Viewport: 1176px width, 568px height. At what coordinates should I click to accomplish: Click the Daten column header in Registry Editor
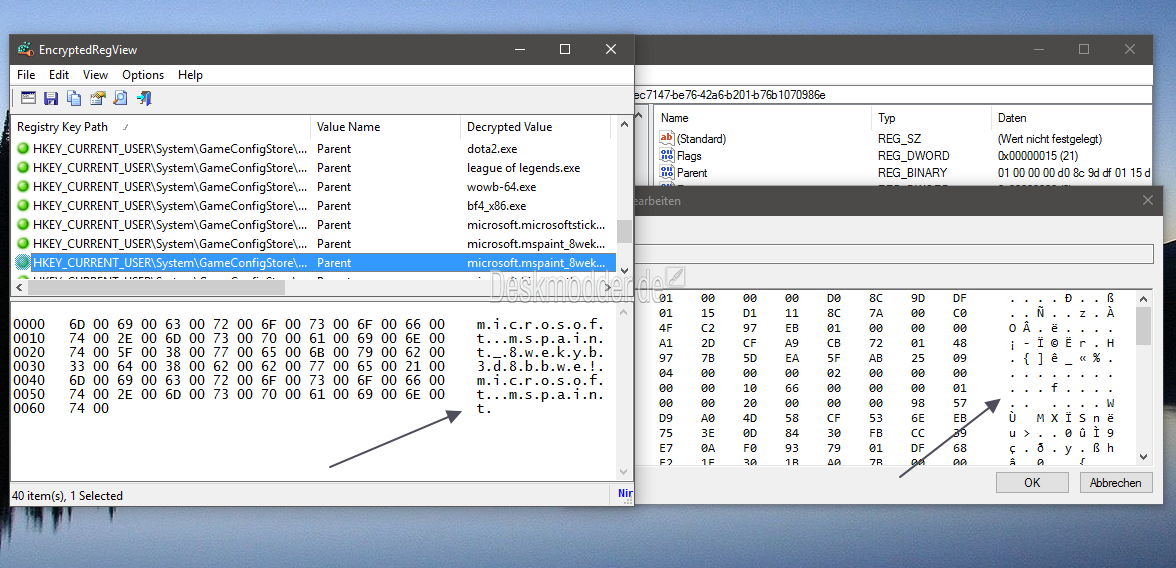[1071, 118]
